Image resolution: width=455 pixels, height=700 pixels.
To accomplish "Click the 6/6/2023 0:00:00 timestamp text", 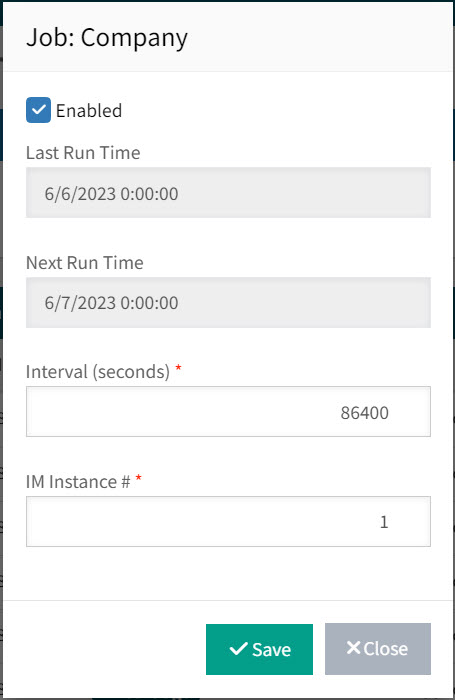I will coord(112,194).
